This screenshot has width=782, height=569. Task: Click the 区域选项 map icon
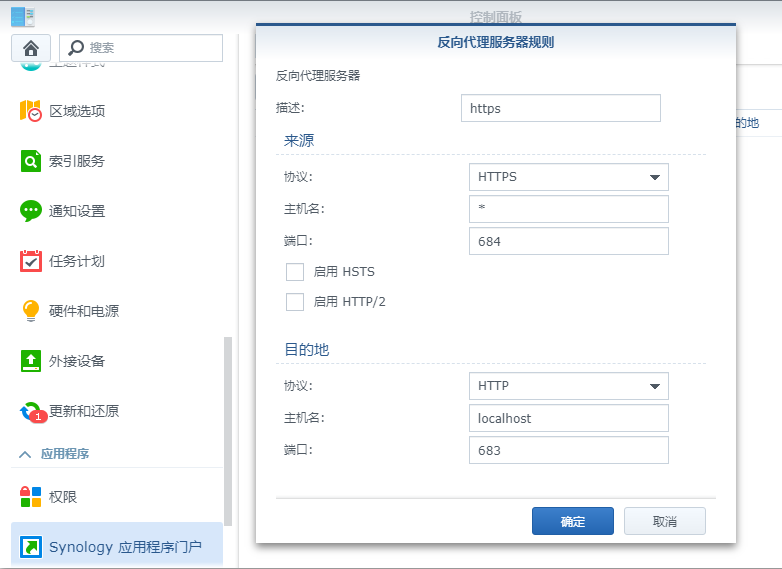(x=30, y=111)
